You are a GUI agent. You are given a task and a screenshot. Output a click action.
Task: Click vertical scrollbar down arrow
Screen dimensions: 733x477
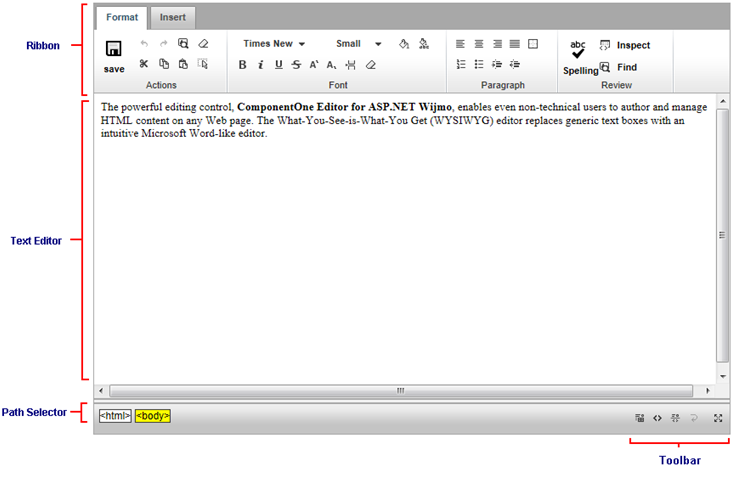point(723,376)
